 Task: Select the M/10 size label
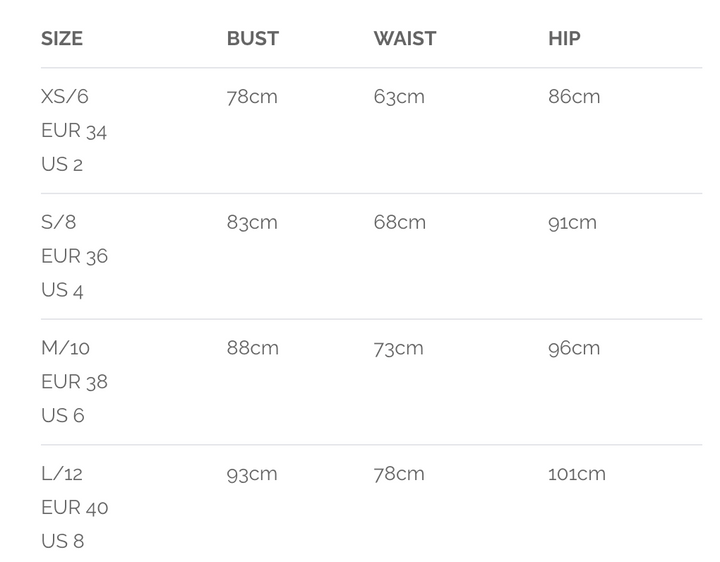[65, 348]
